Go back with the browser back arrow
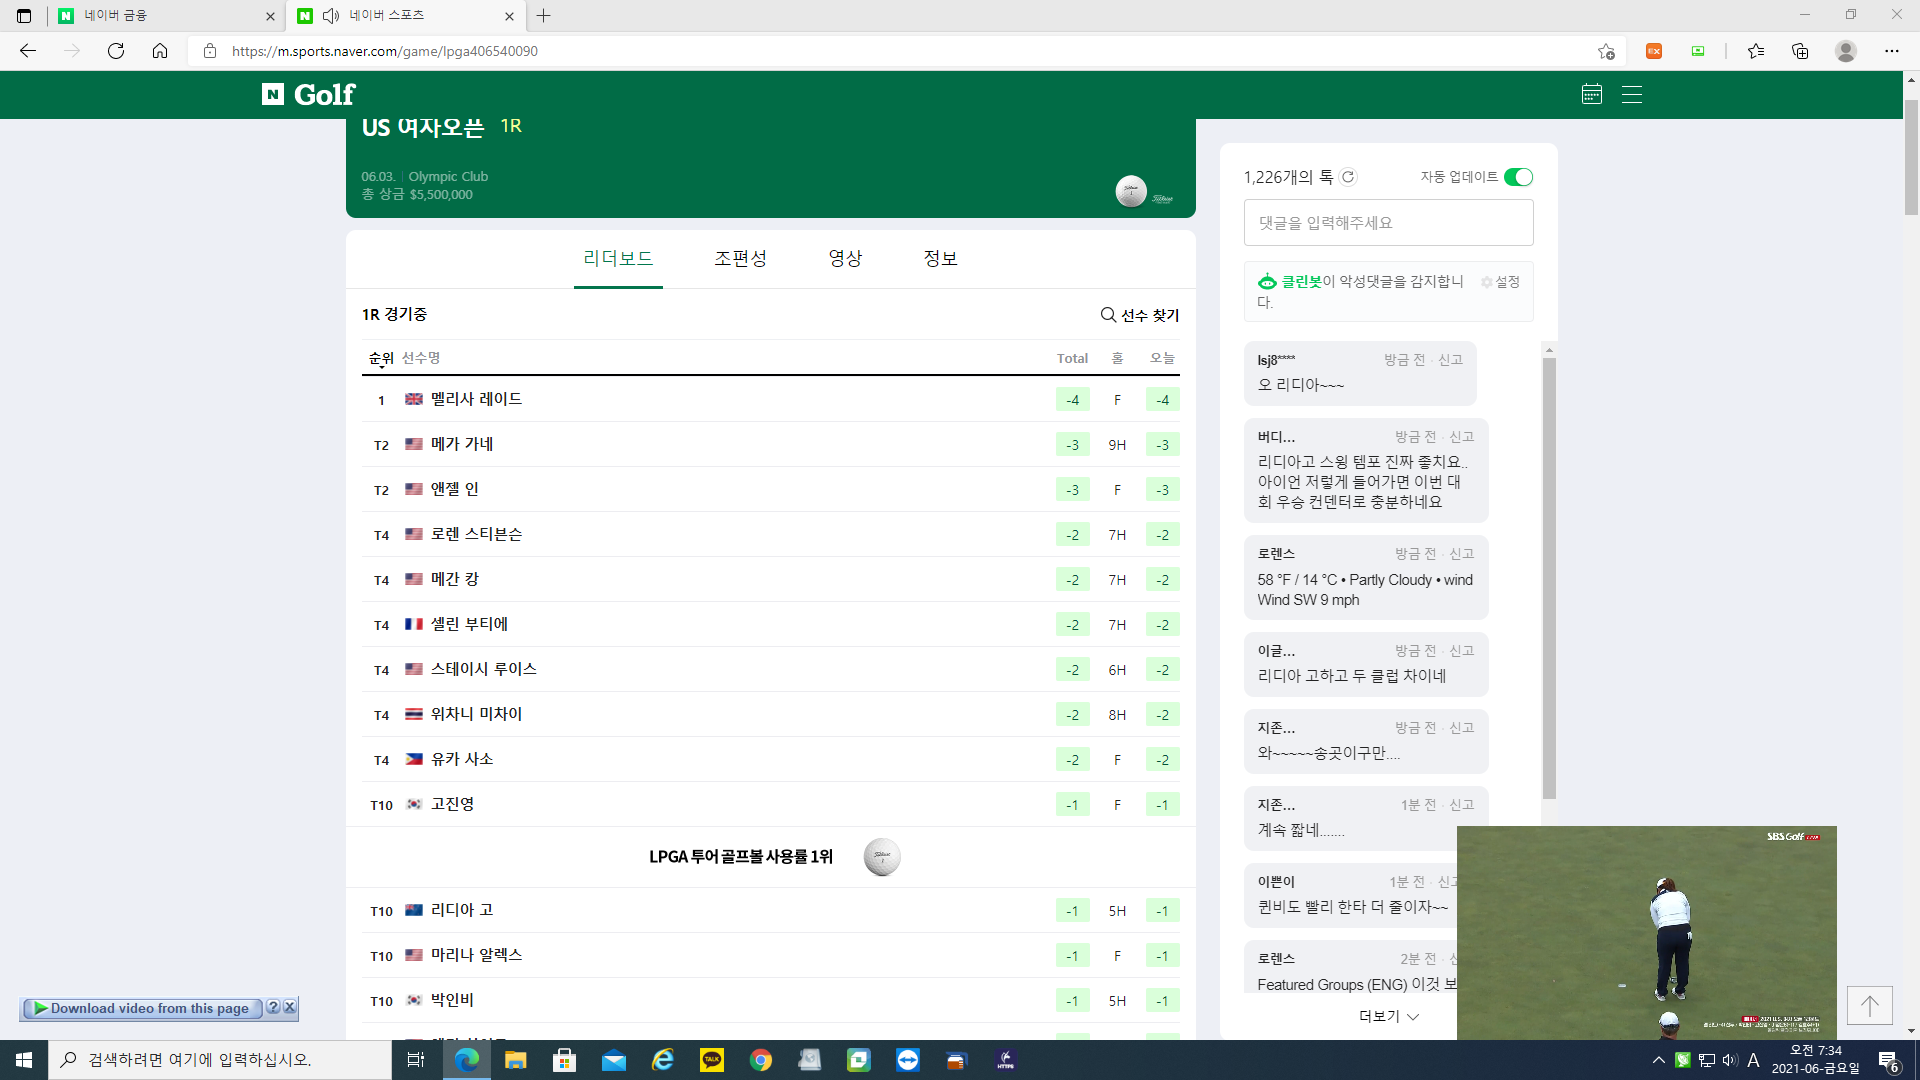This screenshot has width=1920, height=1080. (28, 51)
